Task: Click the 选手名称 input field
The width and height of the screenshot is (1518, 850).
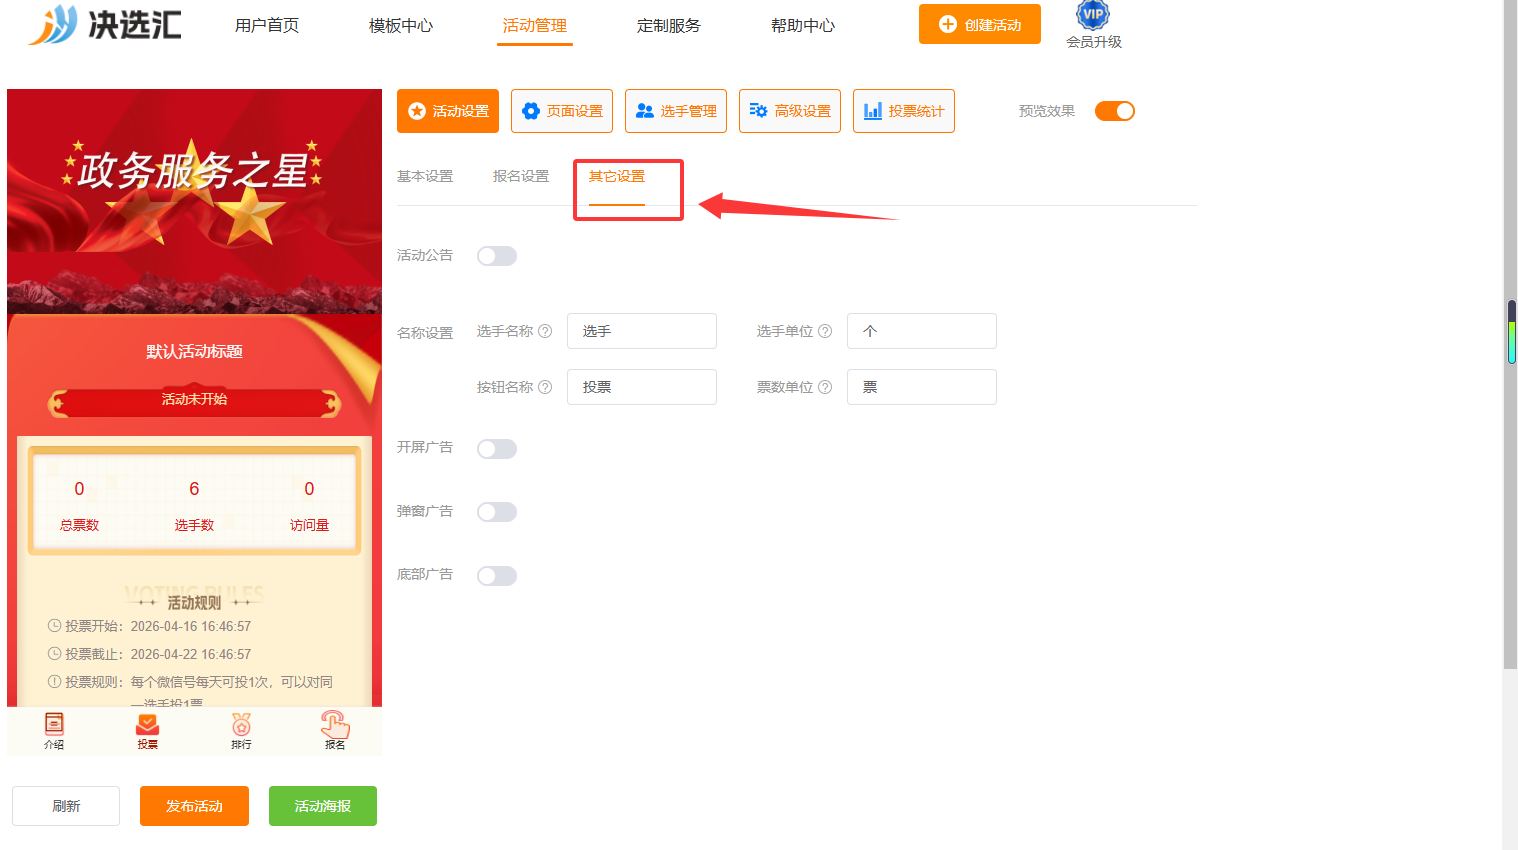Action: click(642, 331)
